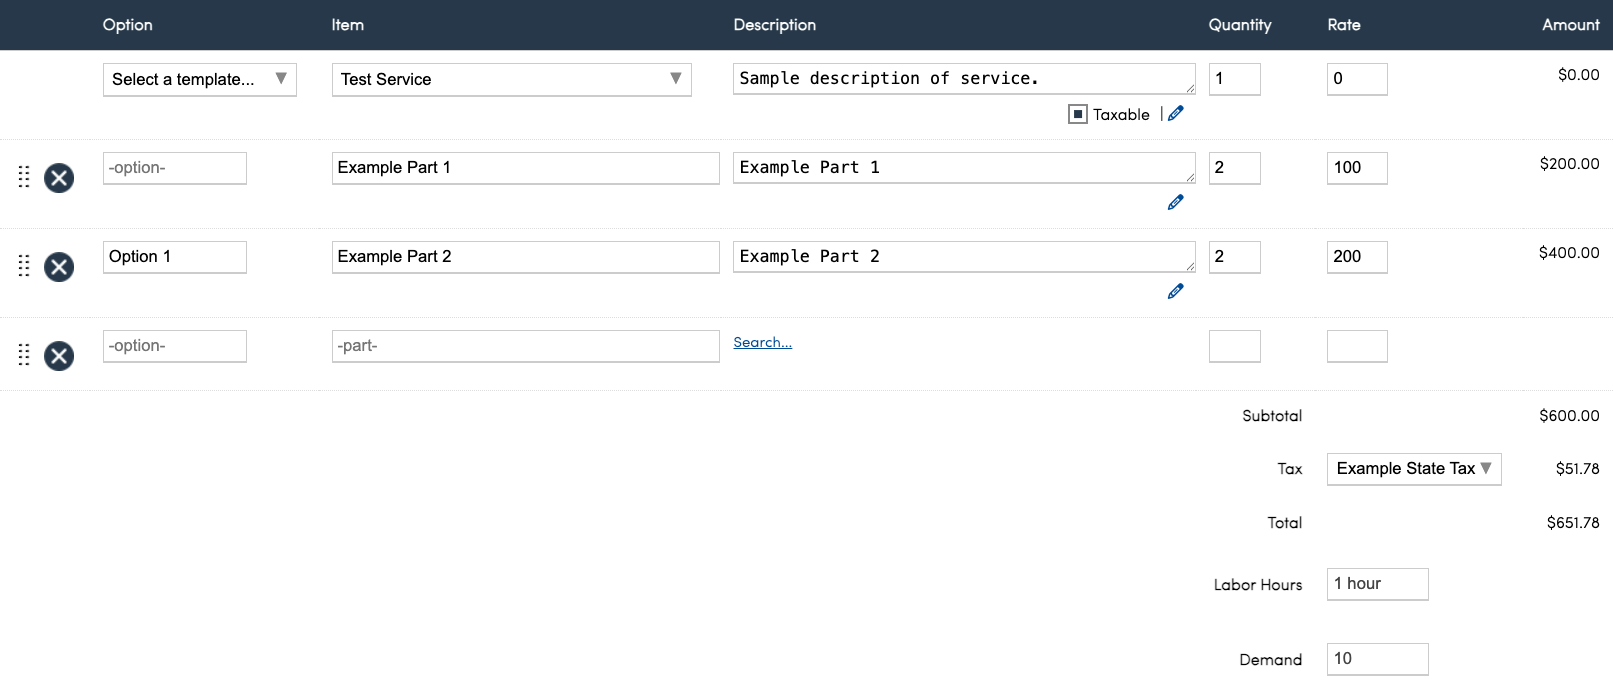1613x689 pixels.
Task: Click pencil icon under Example Part 1 description
Action: click(1176, 203)
